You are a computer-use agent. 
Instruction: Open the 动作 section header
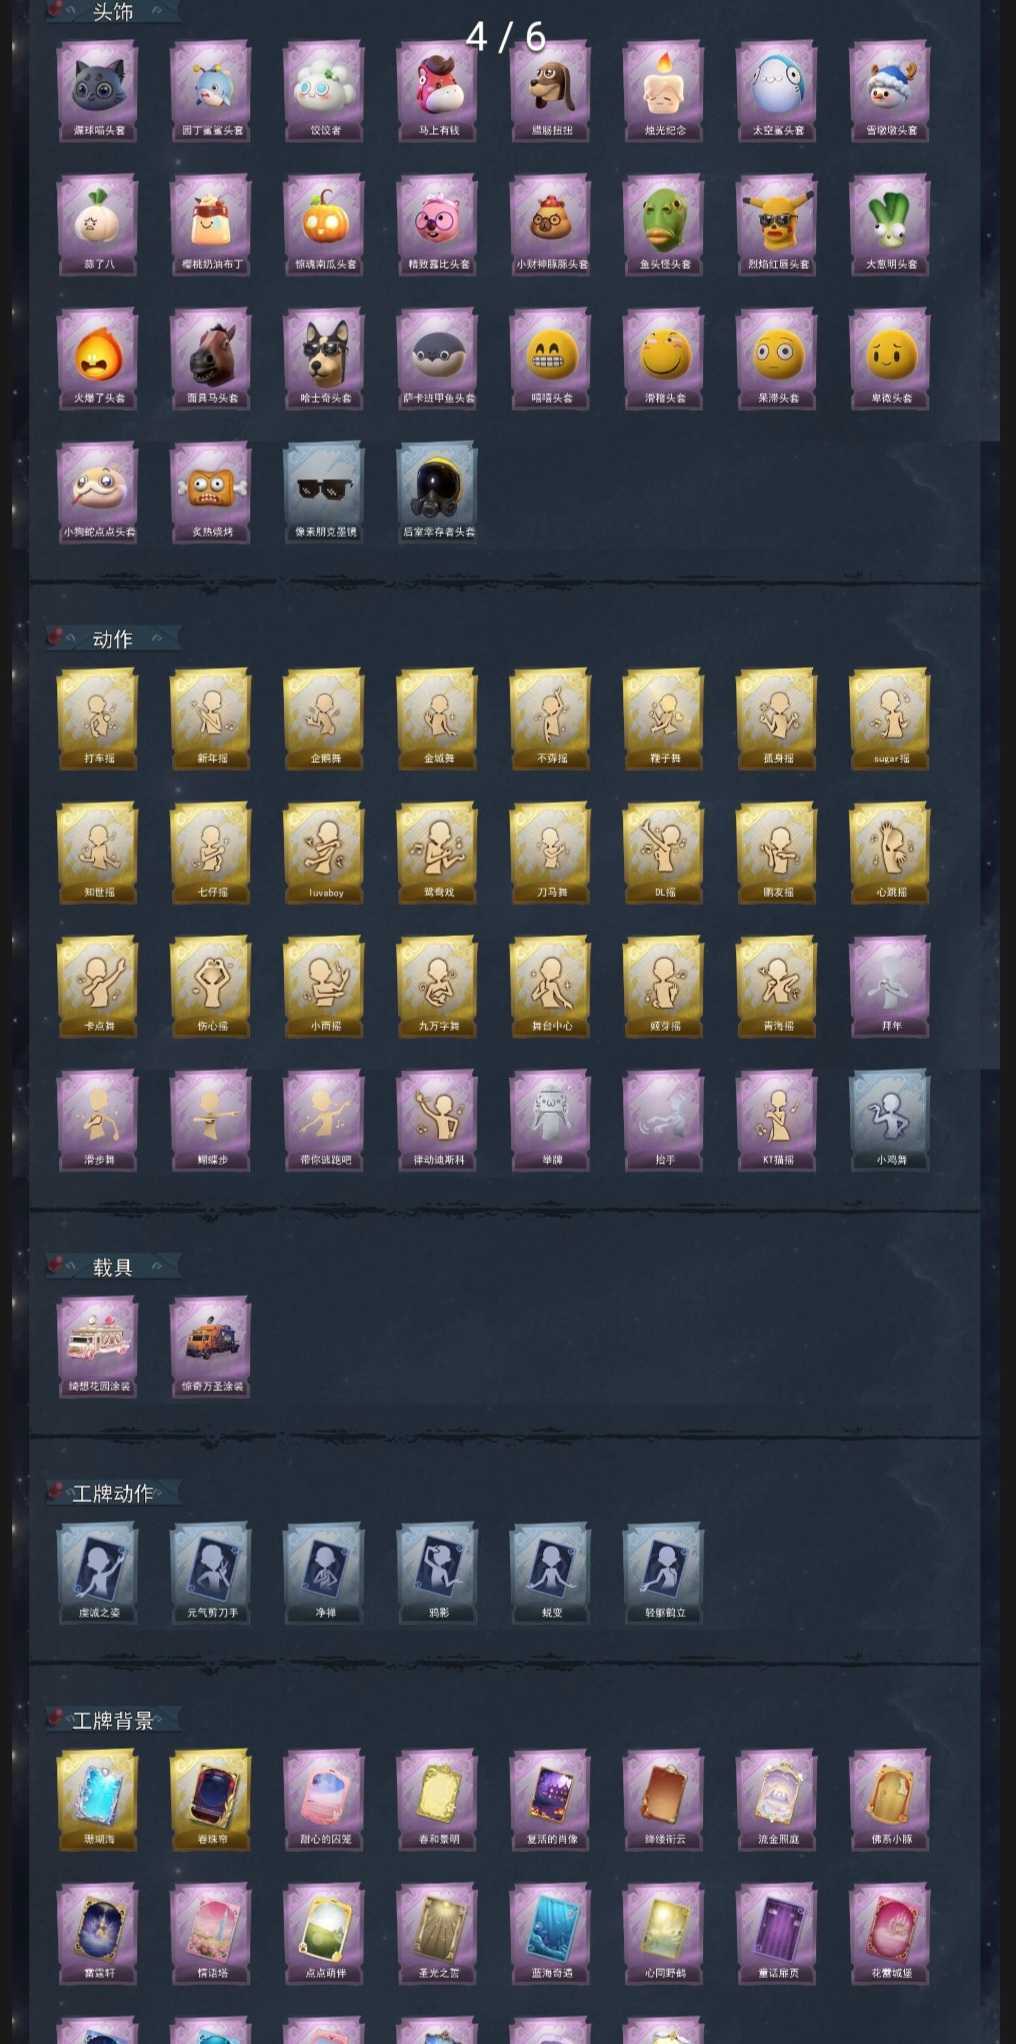tap(113, 639)
